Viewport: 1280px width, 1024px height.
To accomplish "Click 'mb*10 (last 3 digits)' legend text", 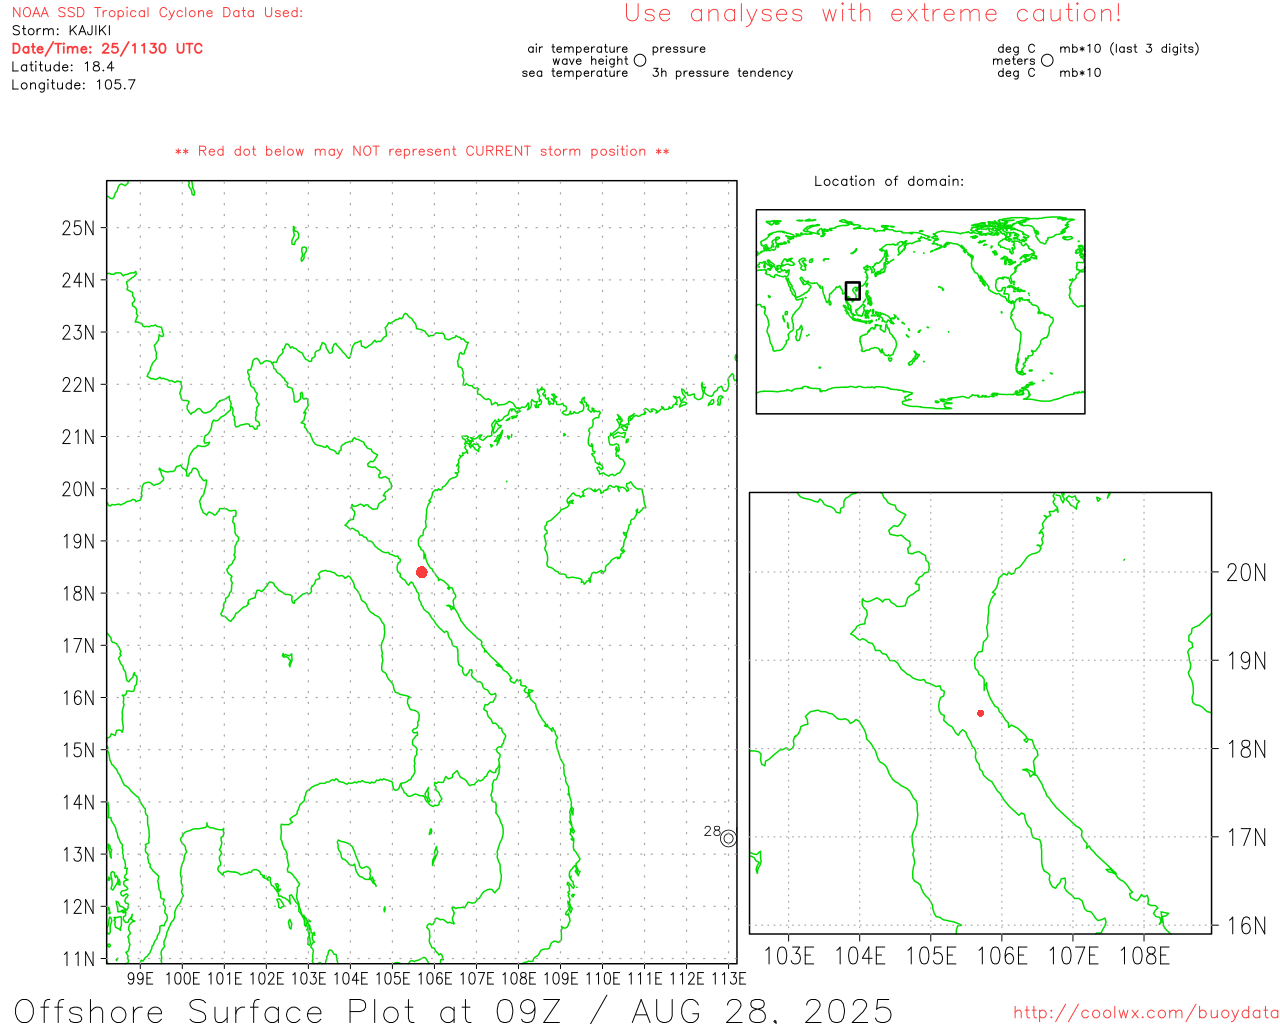I will [1129, 48].
